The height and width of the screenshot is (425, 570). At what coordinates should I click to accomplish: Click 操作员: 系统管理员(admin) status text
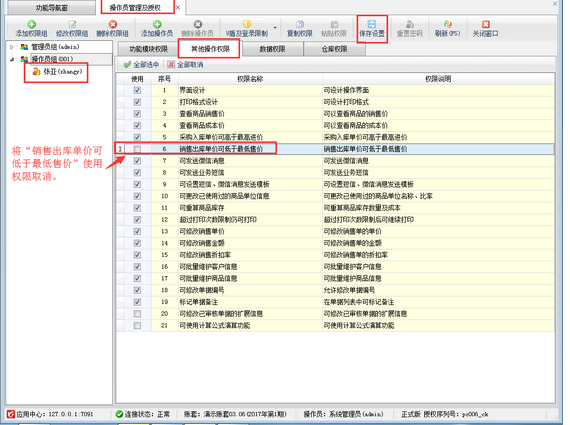tap(344, 414)
